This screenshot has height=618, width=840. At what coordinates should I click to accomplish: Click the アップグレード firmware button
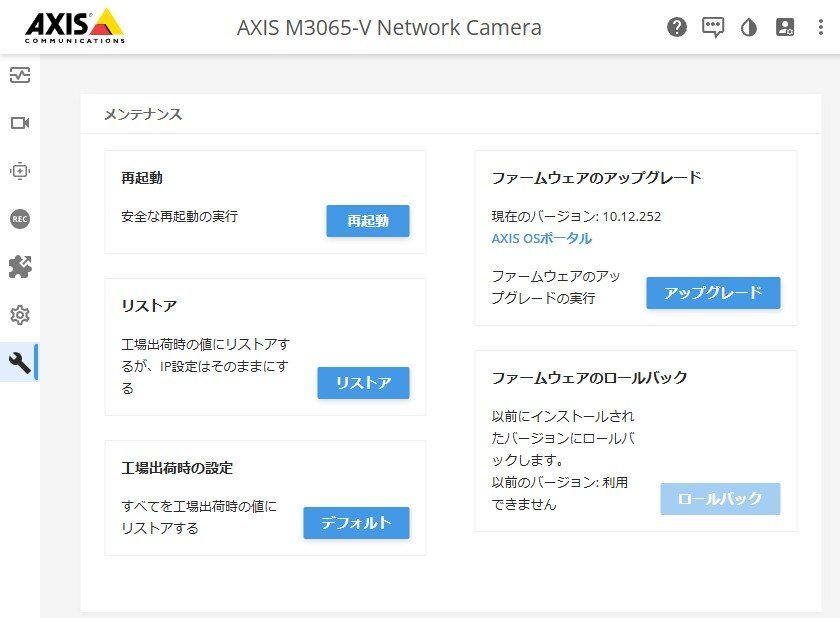(x=713, y=293)
